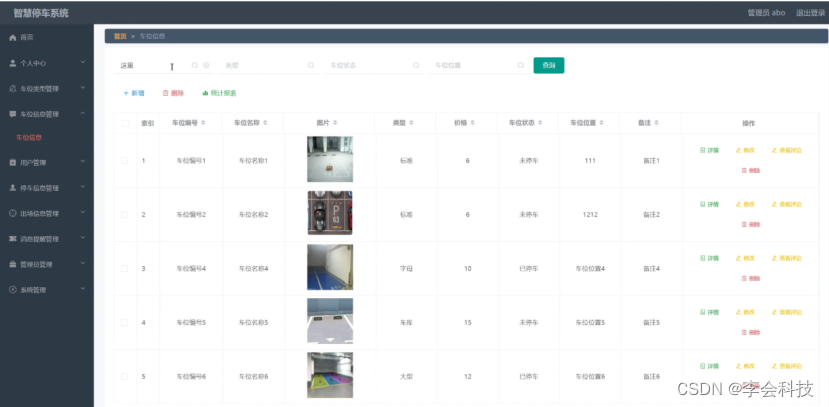This screenshot has width=829, height=407.
Task: Expand 出场信息管理 with its chevron
Action: [x=82, y=213]
